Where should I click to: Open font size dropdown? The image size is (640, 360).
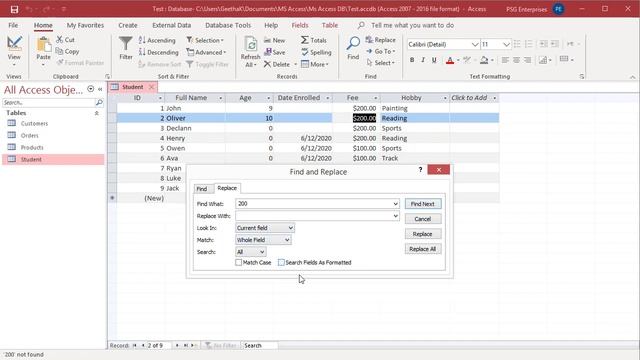coord(506,44)
